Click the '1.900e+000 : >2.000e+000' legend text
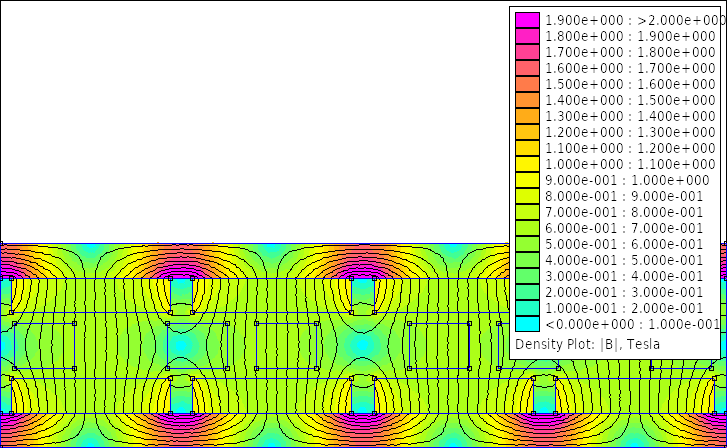 tap(635, 20)
